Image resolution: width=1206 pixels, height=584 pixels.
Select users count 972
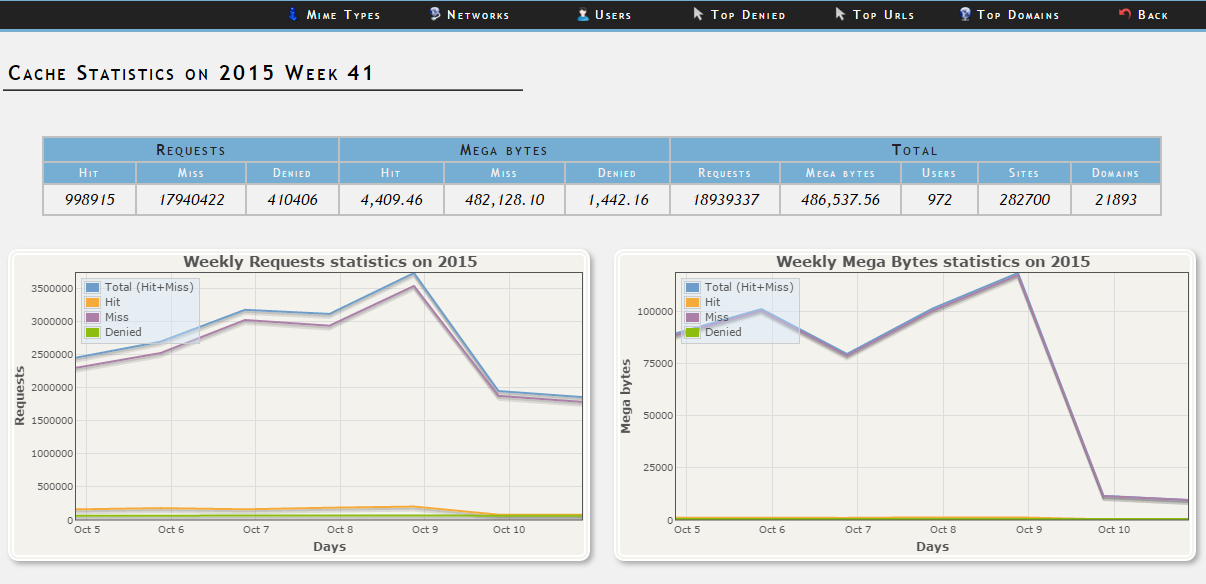(939, 200)
